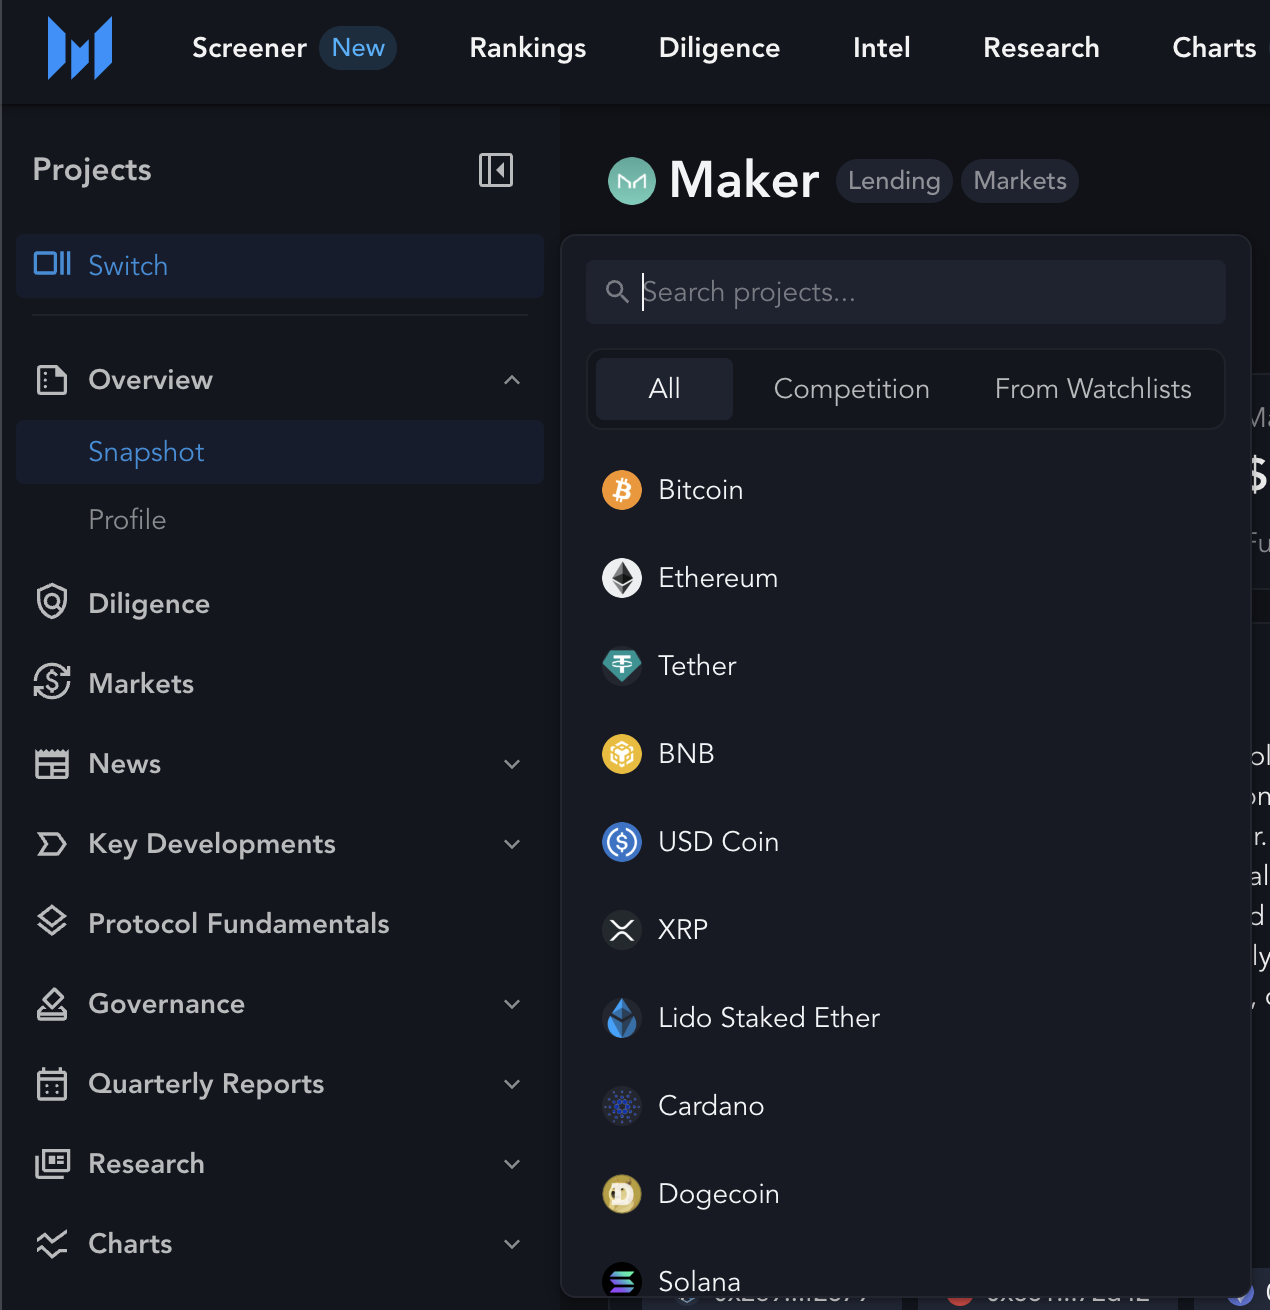Click the Charts sidebar trend icon

click(52, 1244)
